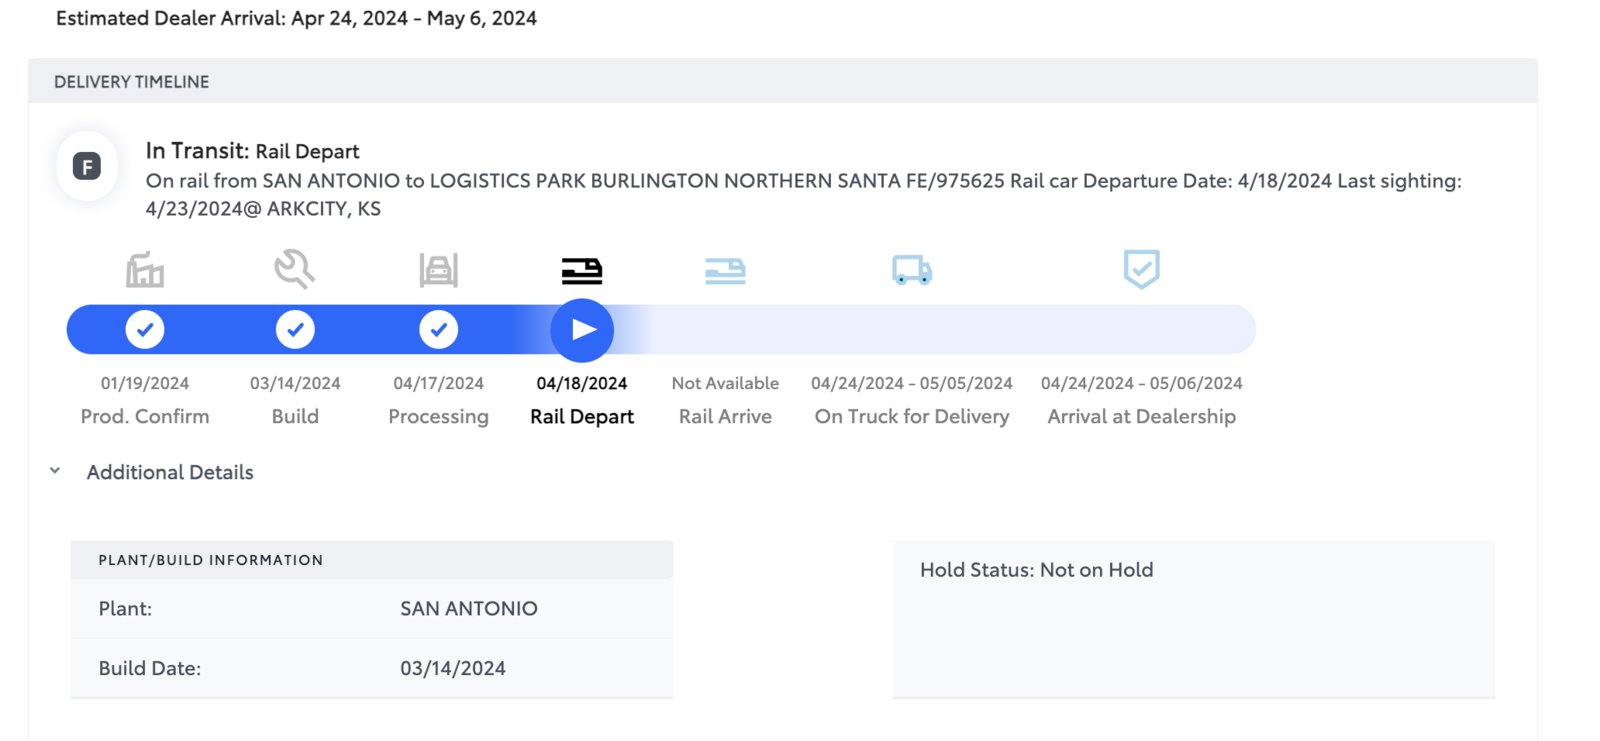Click the In Transit: Rail Depart heading
Image resolution: width=1600 pixels, height=741 pixels.
(252, 151)
